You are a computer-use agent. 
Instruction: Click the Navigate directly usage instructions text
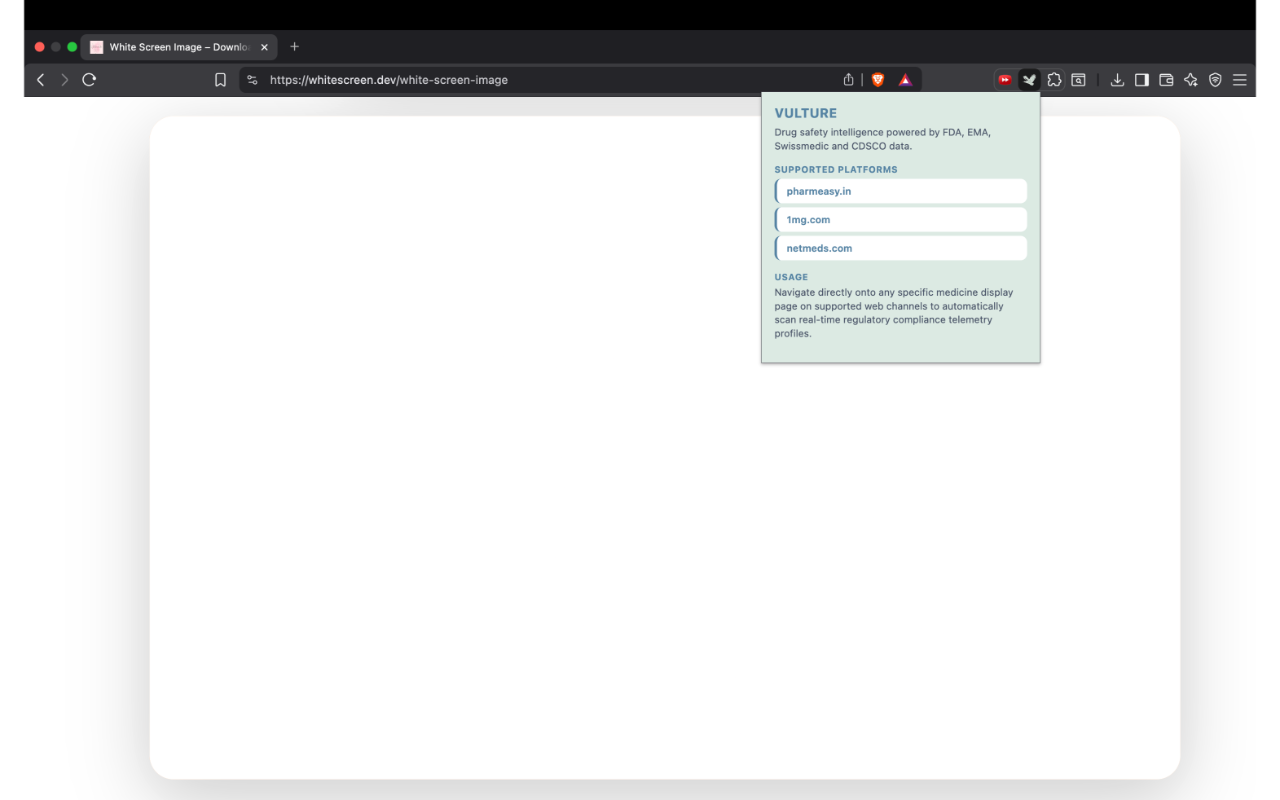coord(894,313)
